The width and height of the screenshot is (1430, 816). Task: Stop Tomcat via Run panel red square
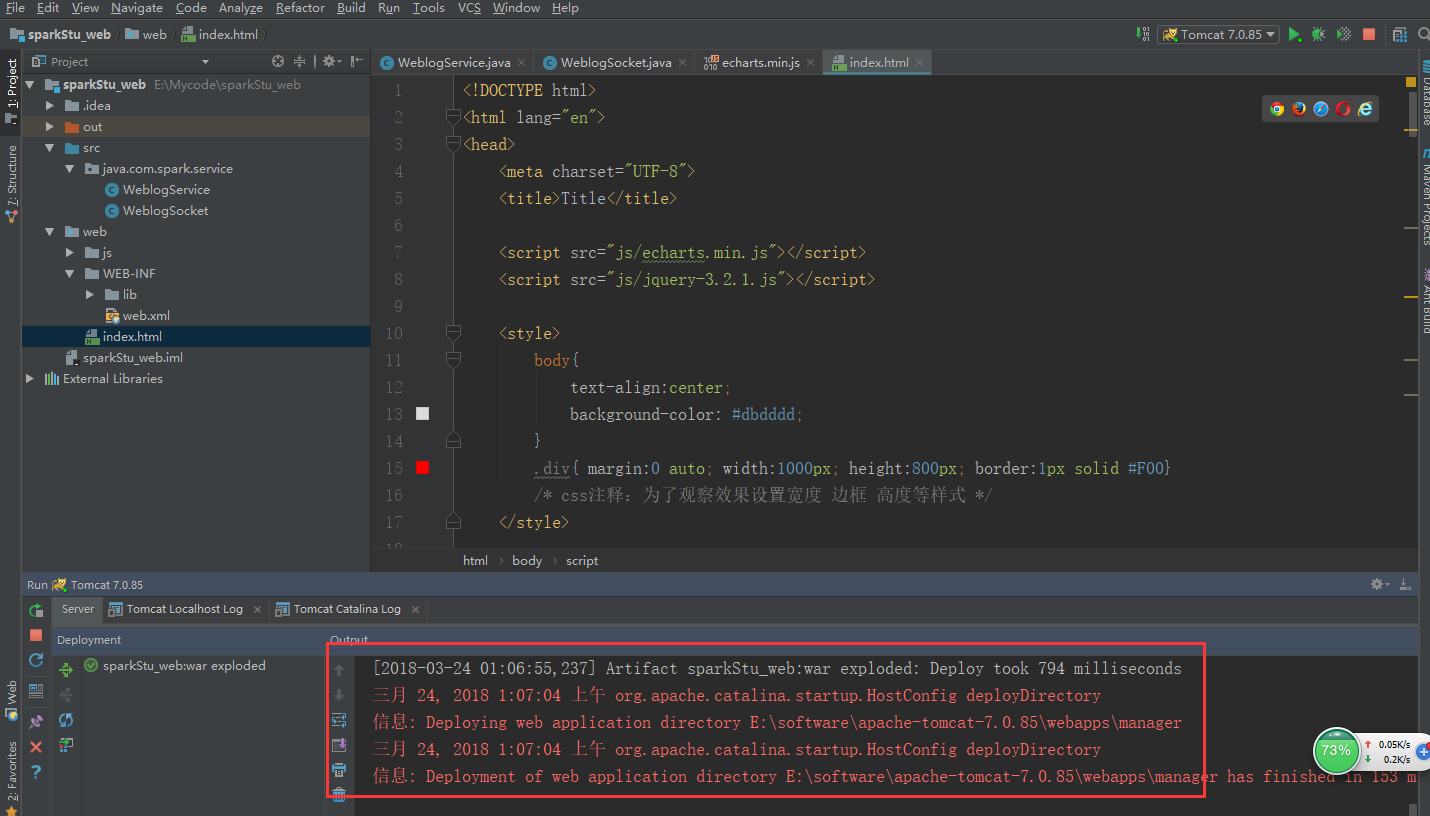pos(36,635)
